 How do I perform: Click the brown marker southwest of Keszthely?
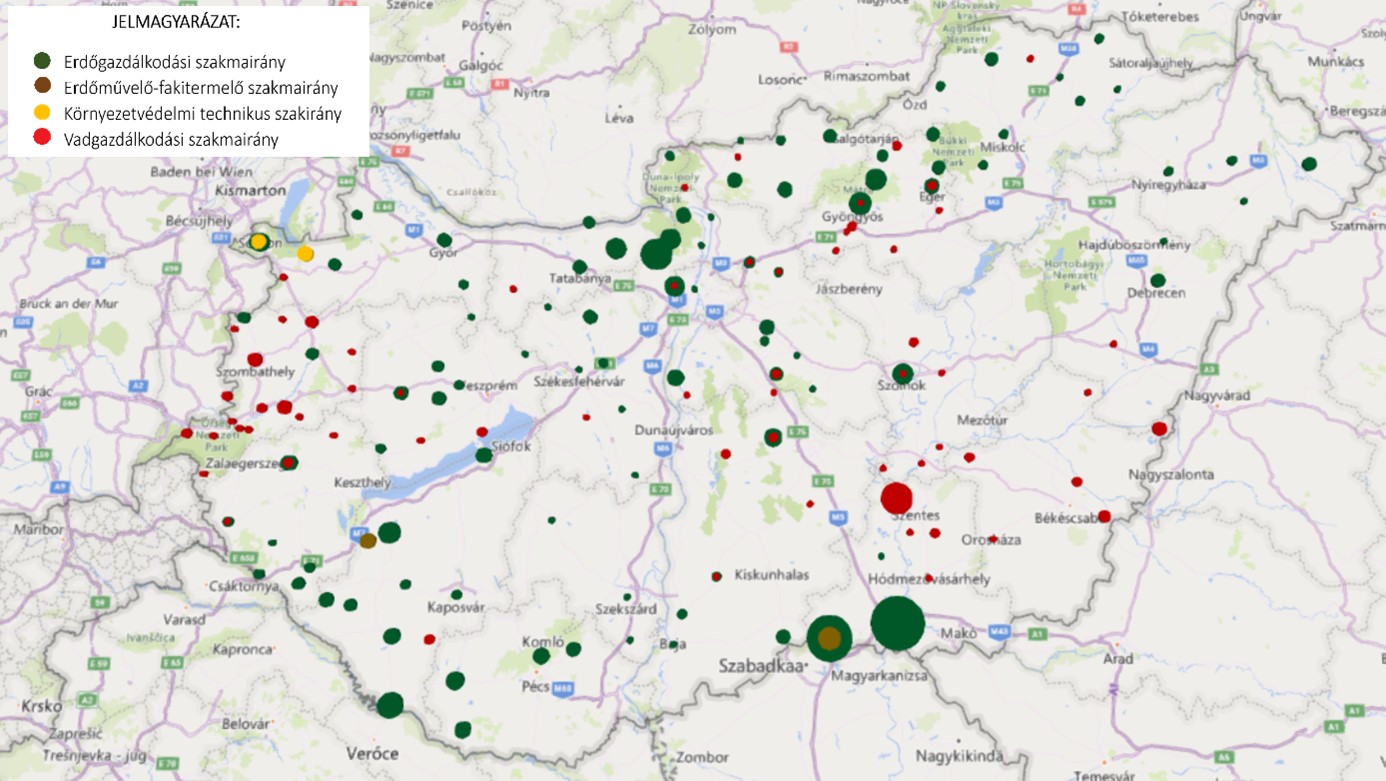tap(368, 540)
